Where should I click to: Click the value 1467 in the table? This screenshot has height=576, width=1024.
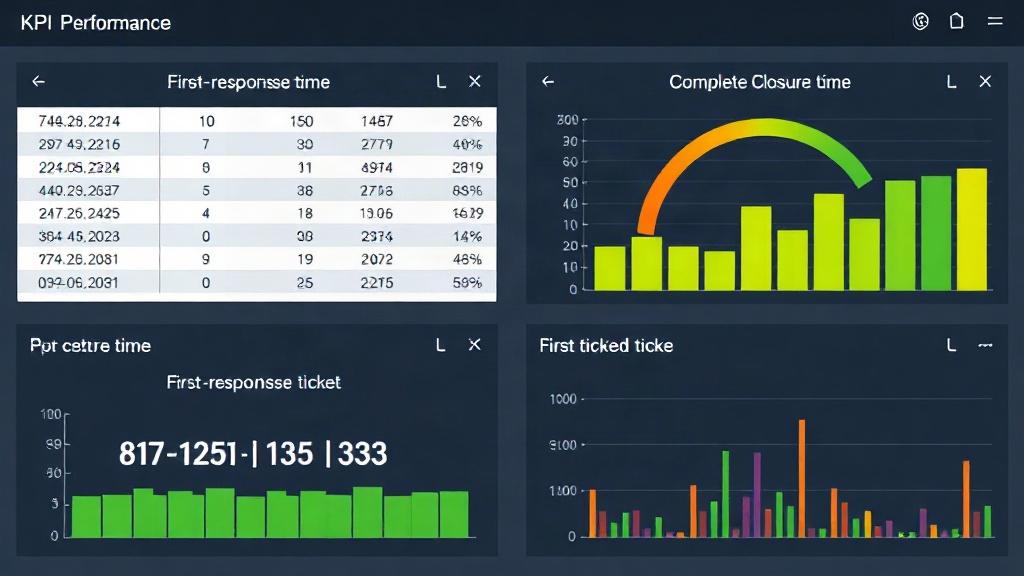(x=377, y=121)
